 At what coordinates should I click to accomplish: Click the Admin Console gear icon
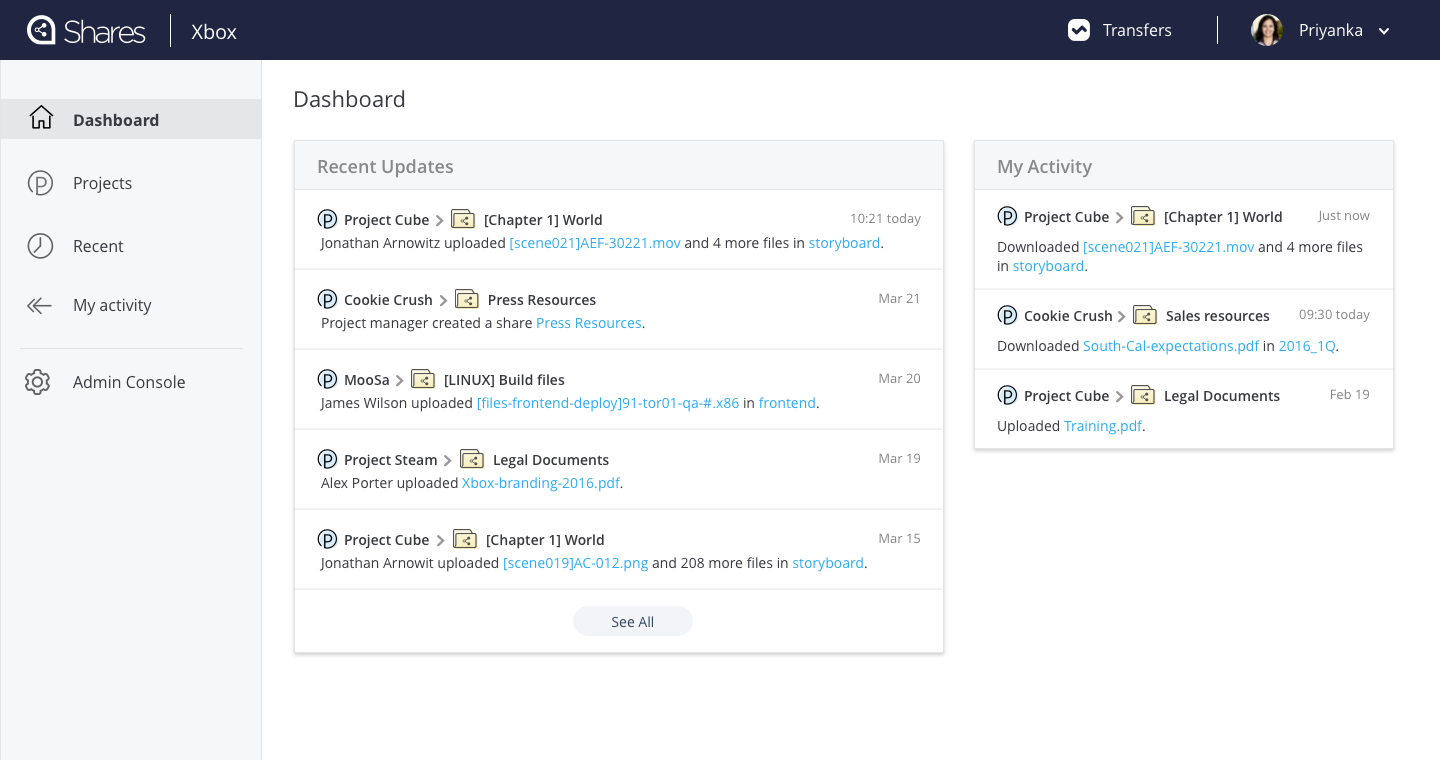pos(38,382)
